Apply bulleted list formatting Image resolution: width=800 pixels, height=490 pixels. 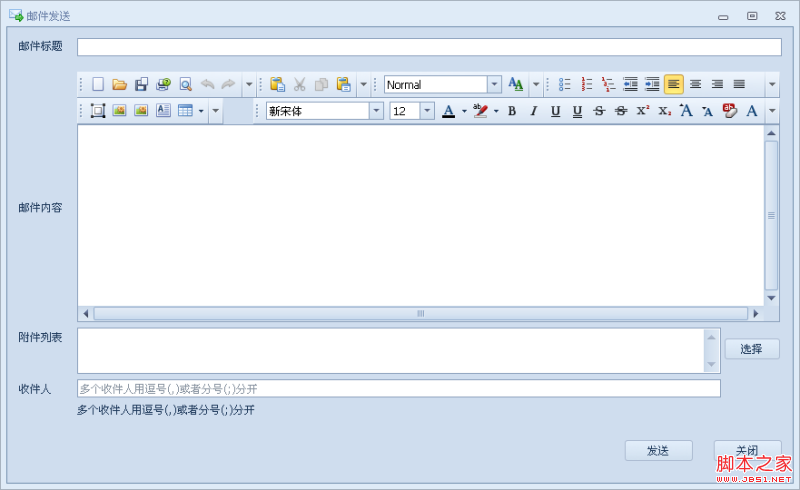(x=565, y=85)
